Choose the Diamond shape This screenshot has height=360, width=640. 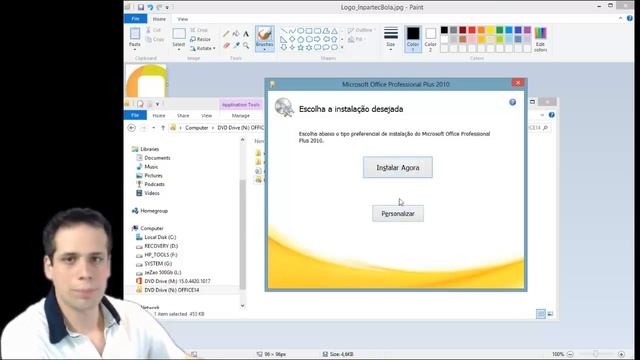click(x=292, y=39)
